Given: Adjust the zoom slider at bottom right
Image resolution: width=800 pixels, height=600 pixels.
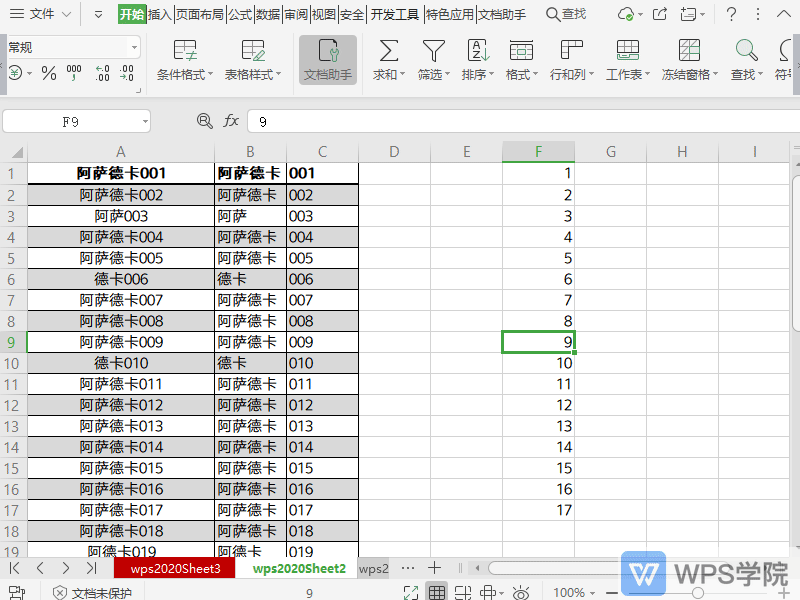Looking at the screenshot, I should (698, 592).
